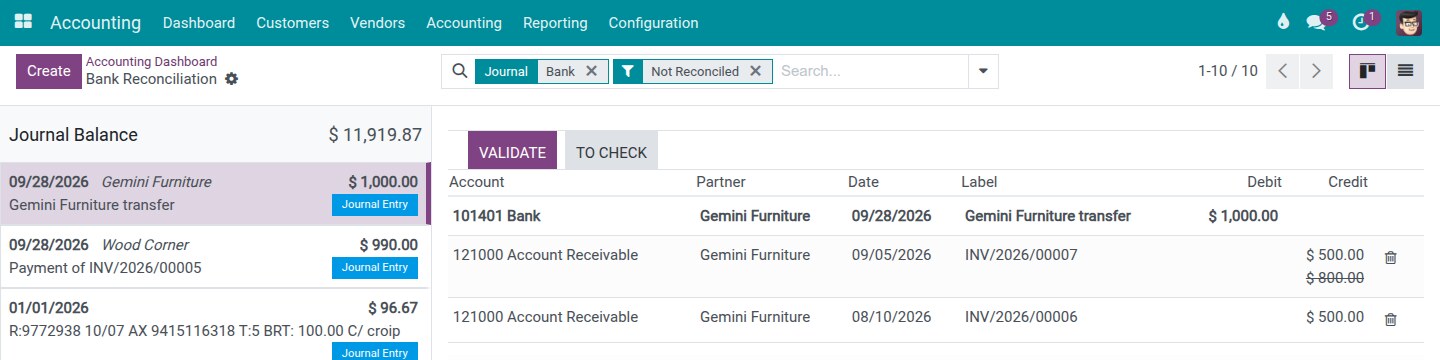Remove the Bank journal filter facet

pos(591,71)
